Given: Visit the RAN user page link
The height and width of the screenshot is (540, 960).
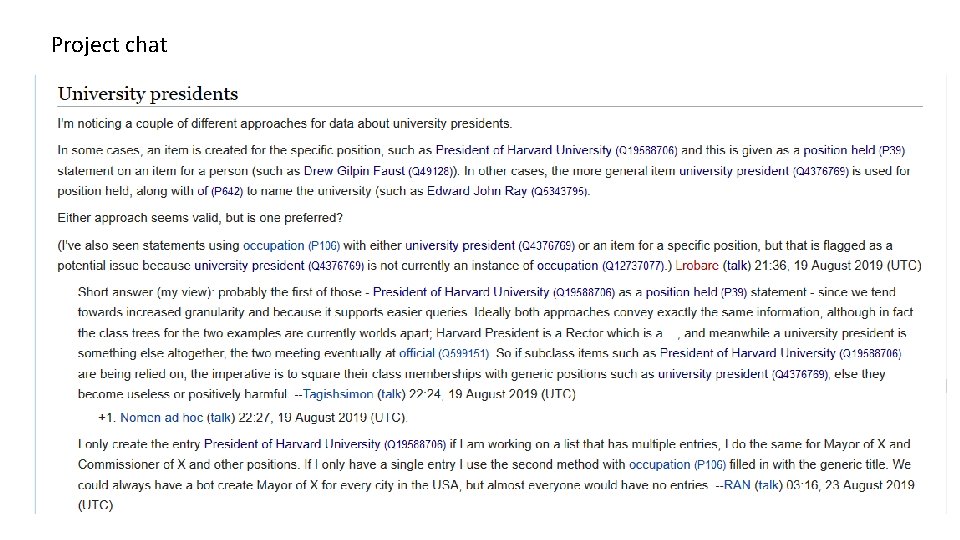Looking at the screenshot, I should click(737, 485).
